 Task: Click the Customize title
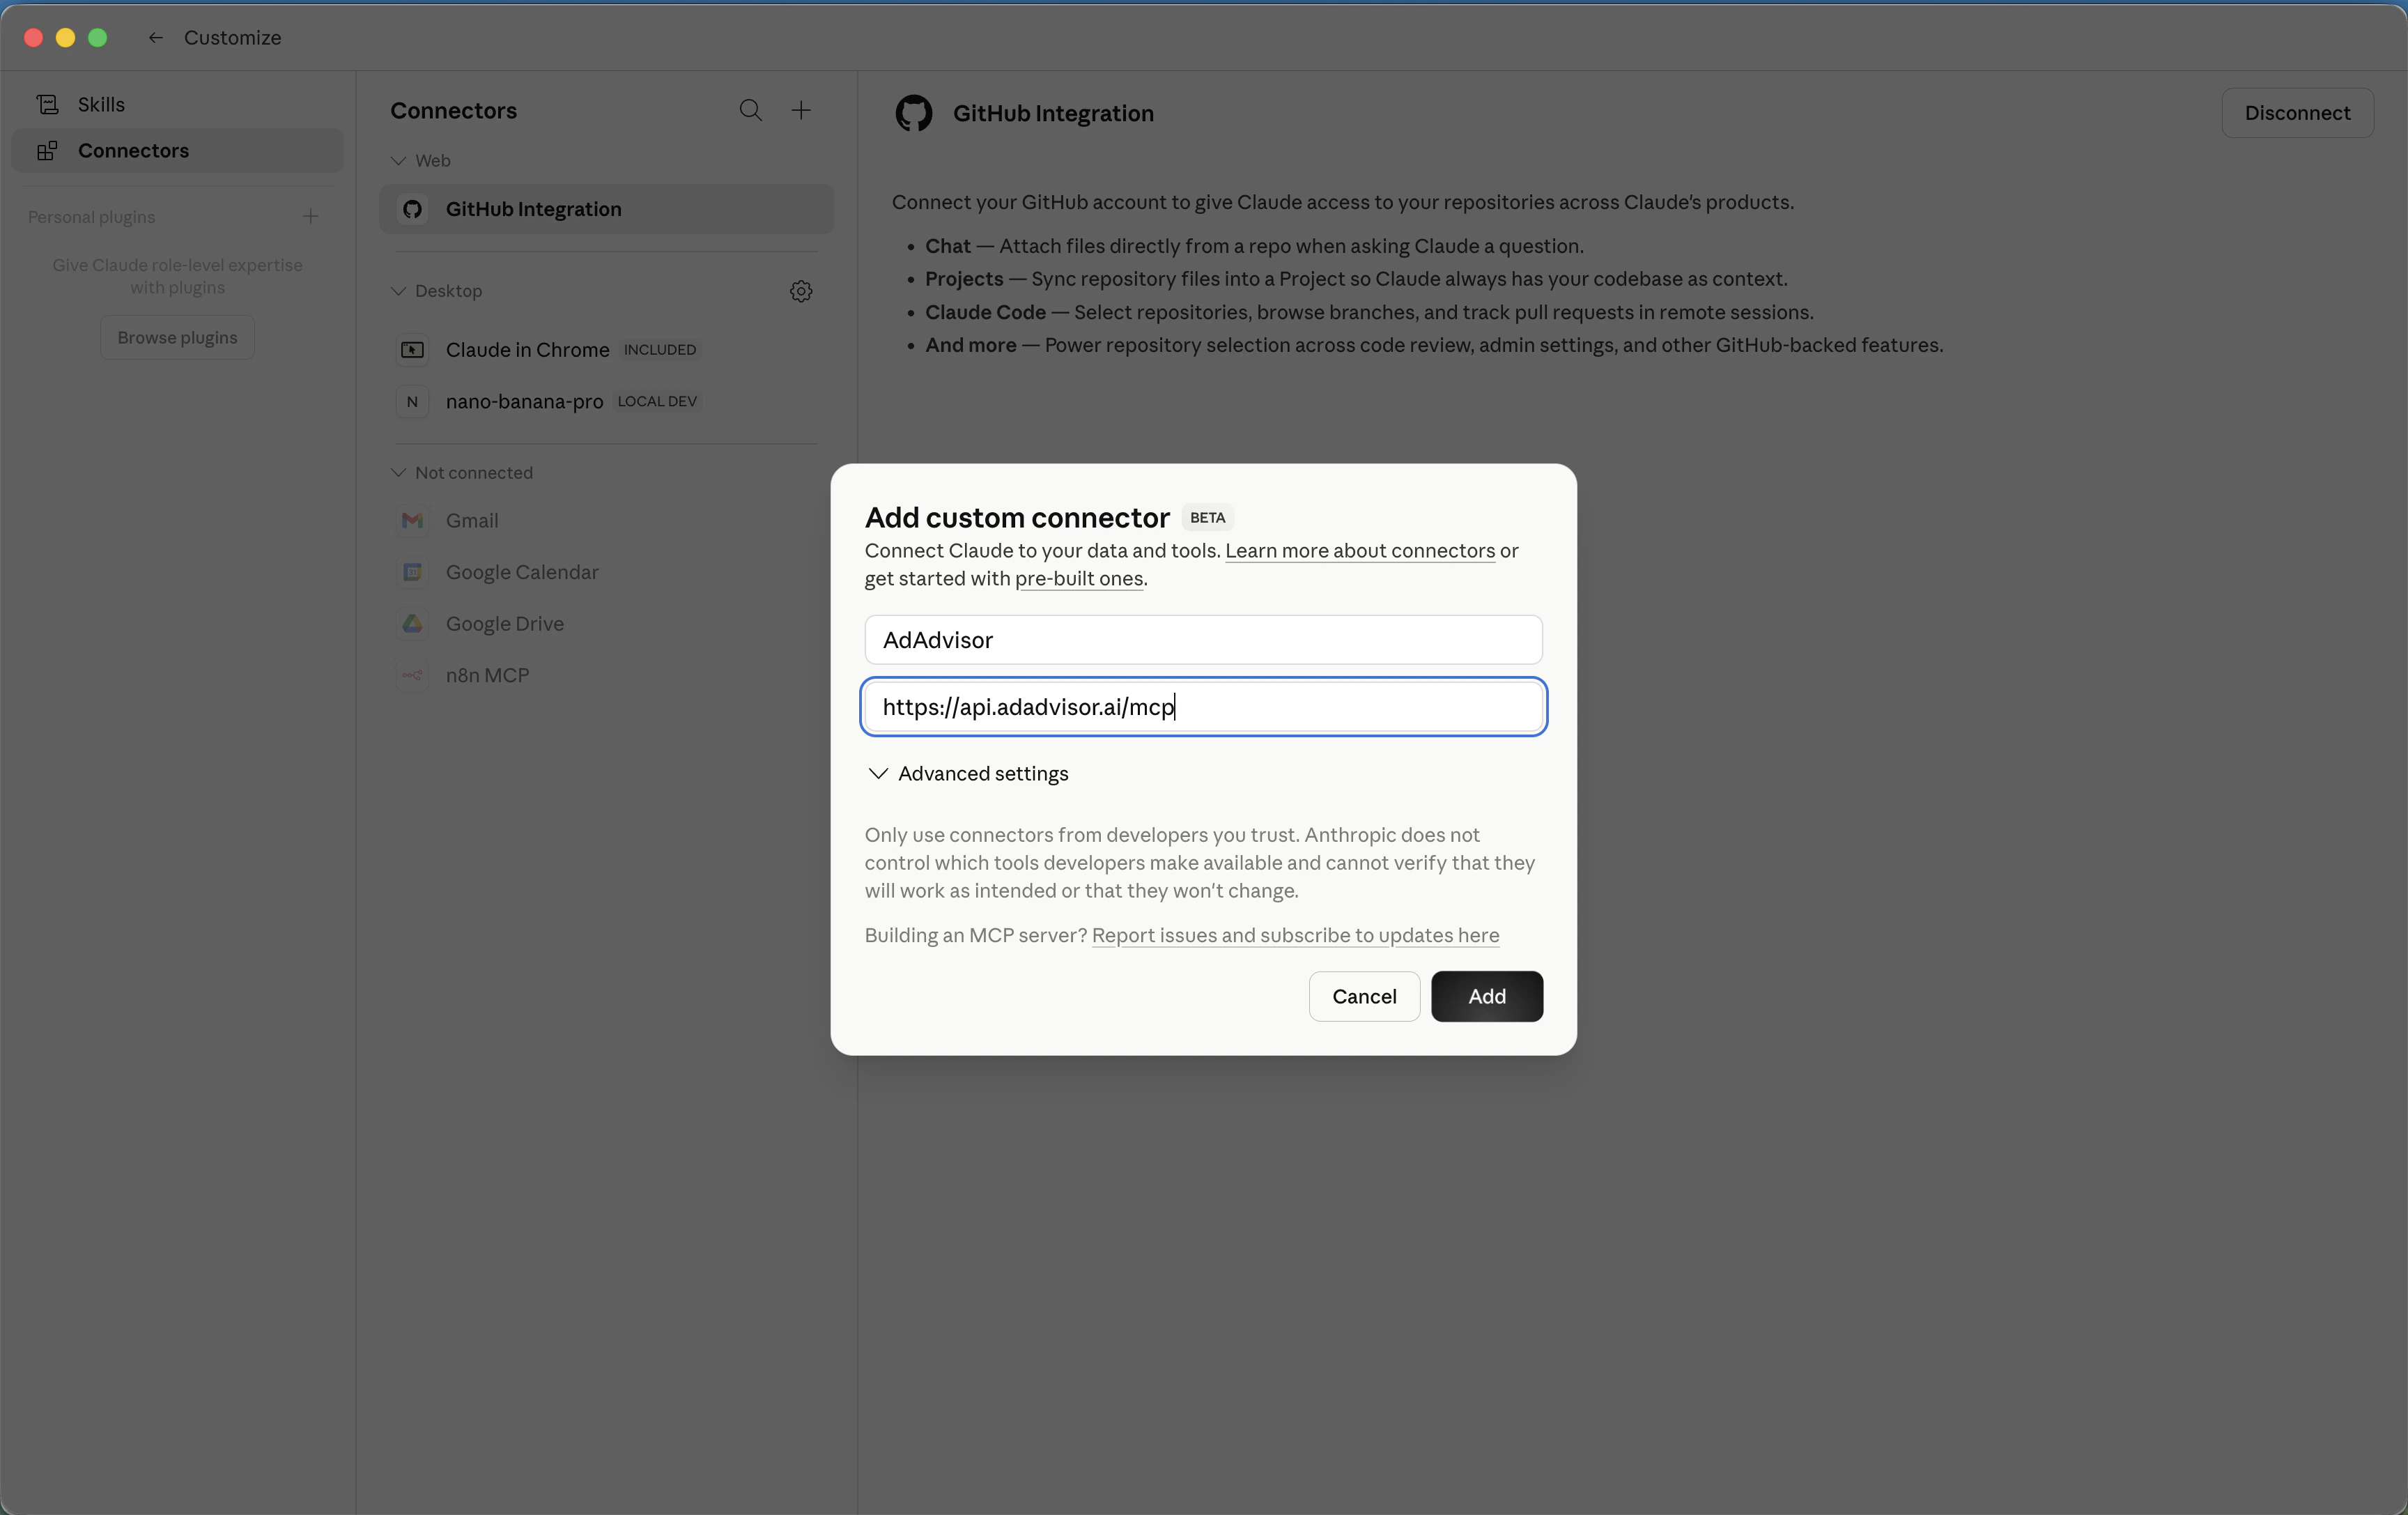[232, 38]
